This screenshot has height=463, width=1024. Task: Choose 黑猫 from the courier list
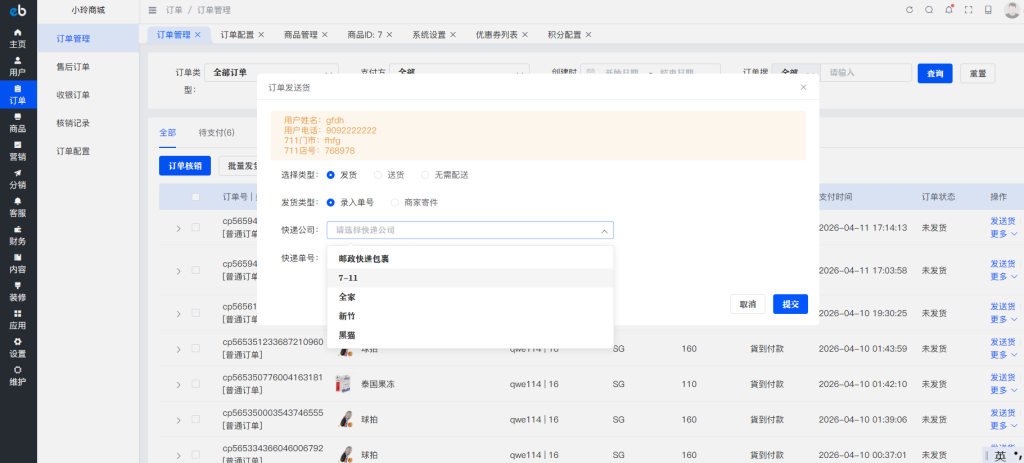tap(470, 335)
